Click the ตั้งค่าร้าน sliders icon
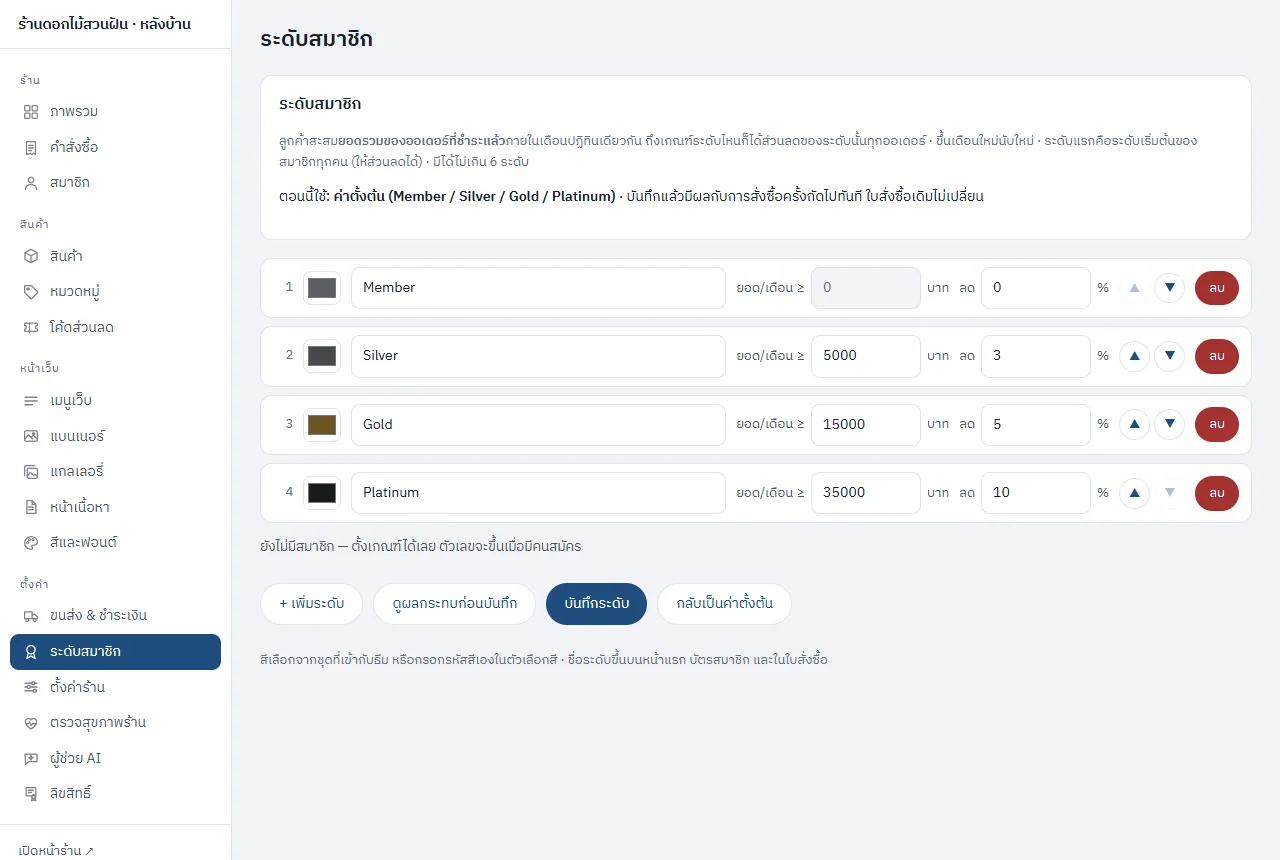The width and height of the screenshot is (1280, 860). coord(31,687)
